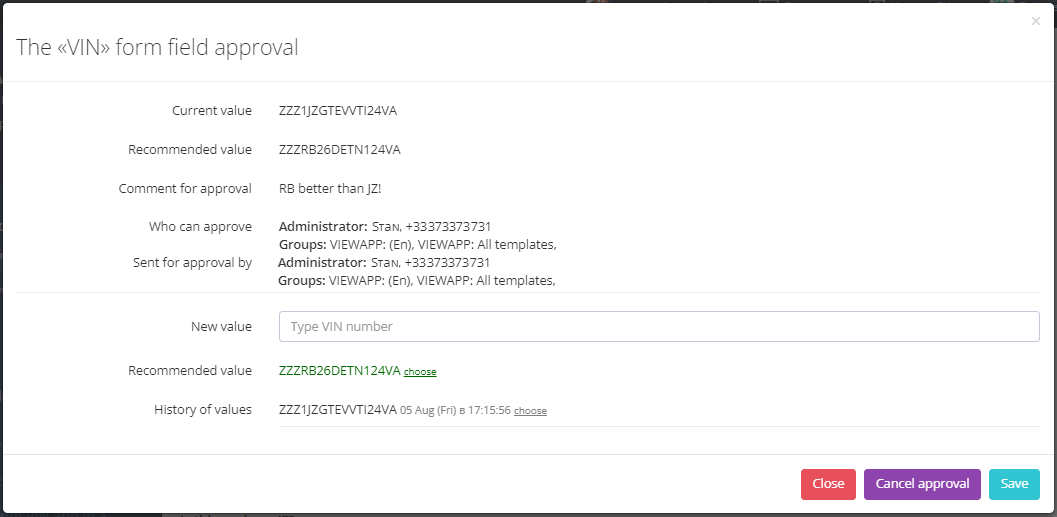Click the red Close button
The height and width of the screenshot is (517, 1057).
click(x=828, y=484)
